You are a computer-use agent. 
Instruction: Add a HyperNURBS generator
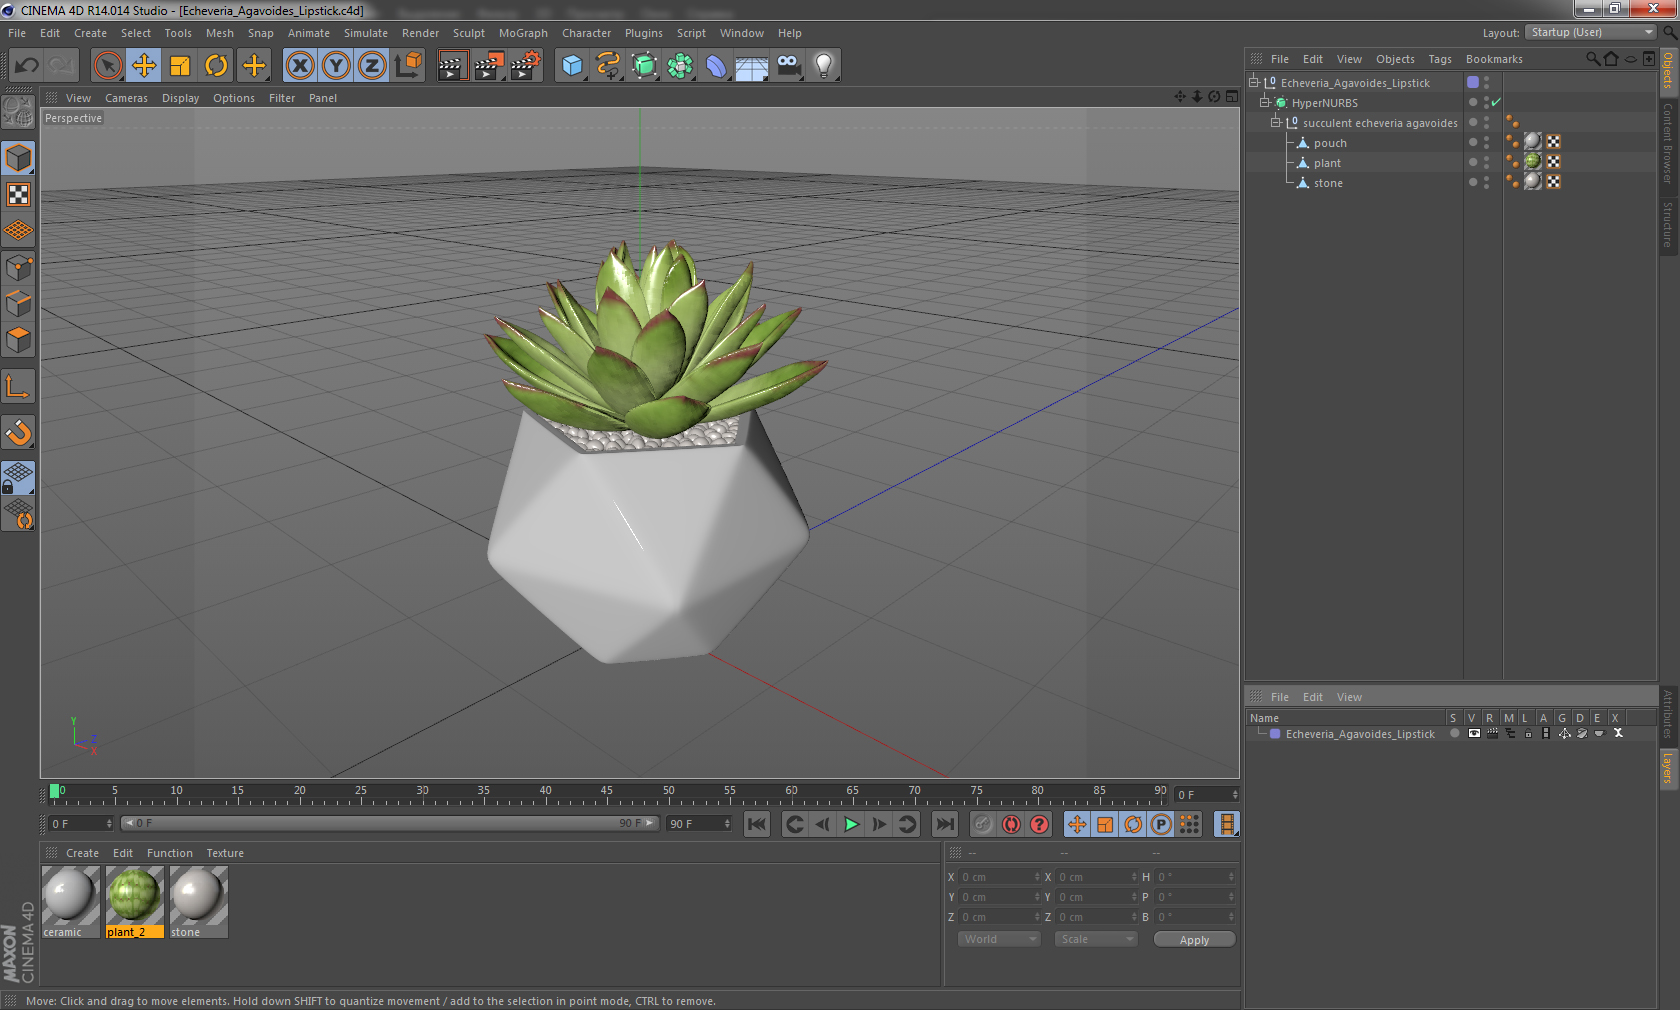pos(644,66)
